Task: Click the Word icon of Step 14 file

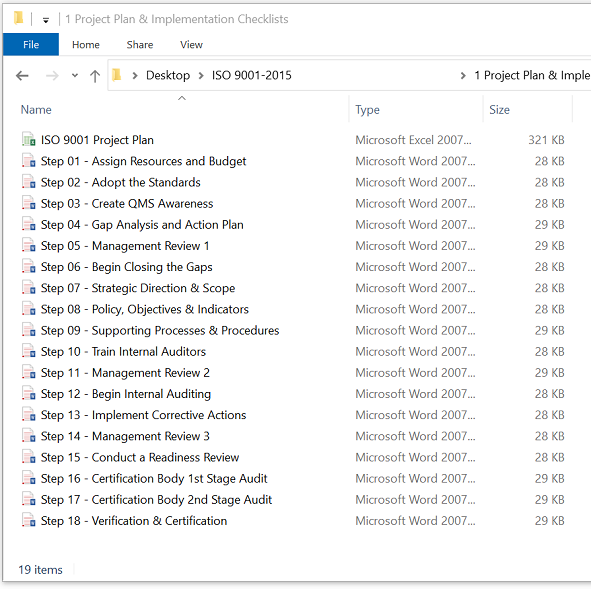Action: coord(29,435)
